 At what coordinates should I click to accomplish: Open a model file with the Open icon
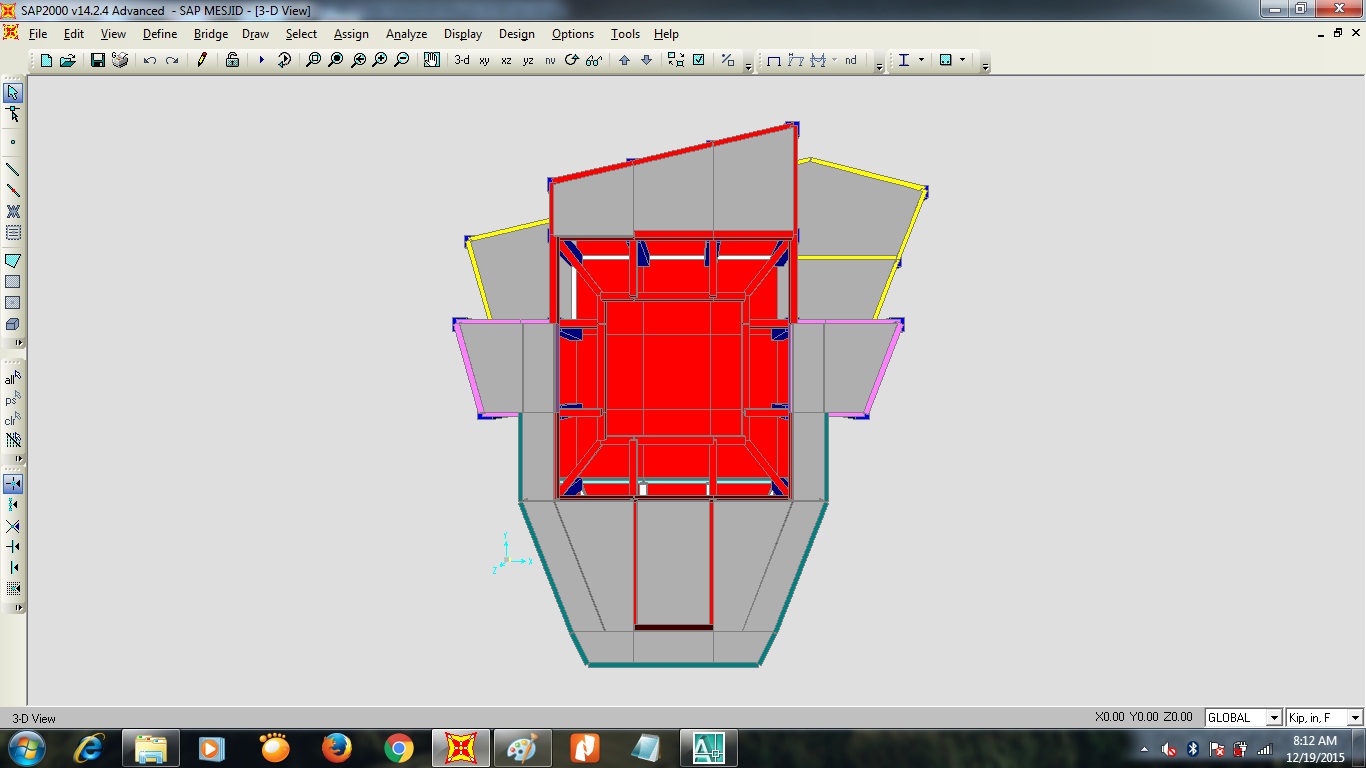point(68,60)
